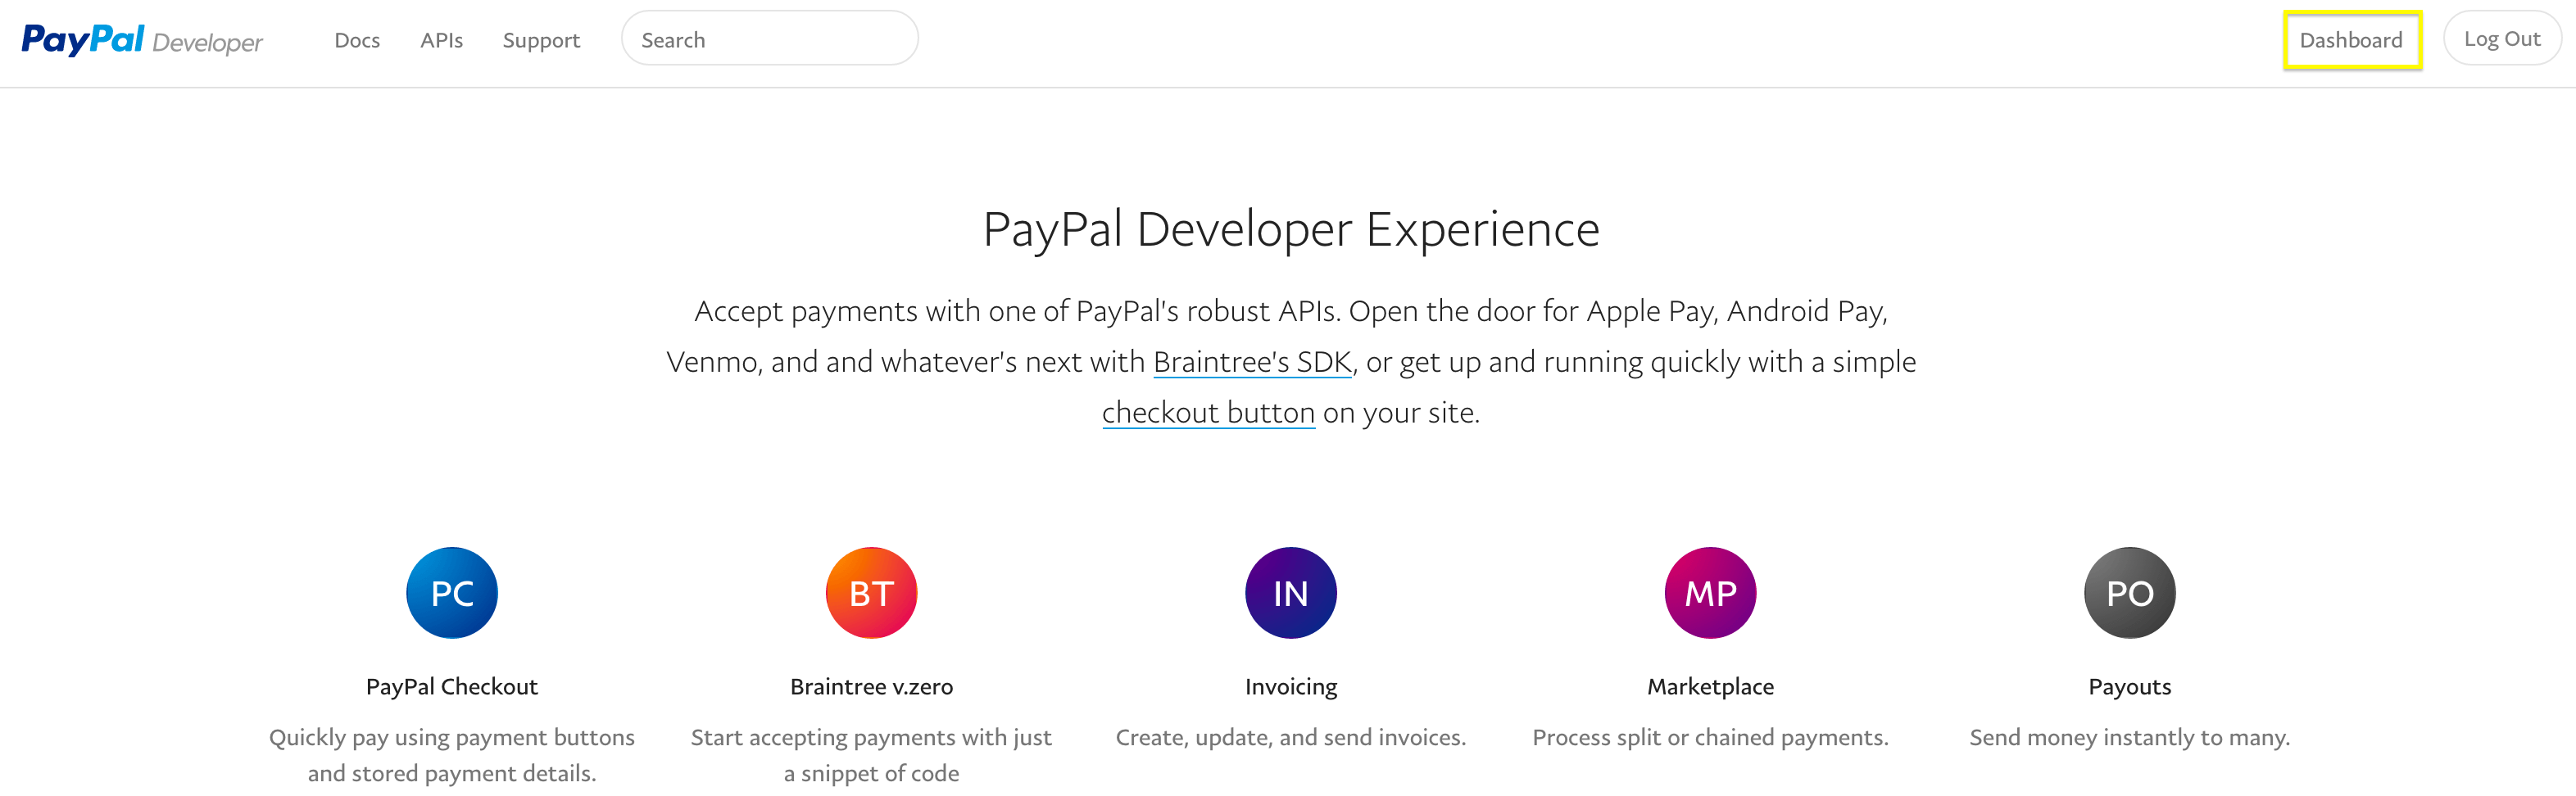Click the blue PC PayPal Checkout icon

point(452,593)
